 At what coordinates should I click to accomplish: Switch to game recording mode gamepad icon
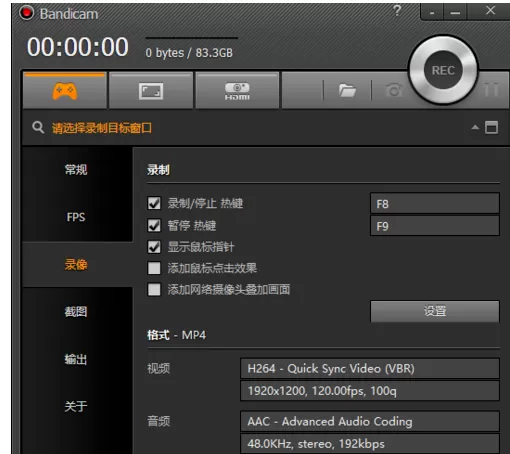click(65, 91)
